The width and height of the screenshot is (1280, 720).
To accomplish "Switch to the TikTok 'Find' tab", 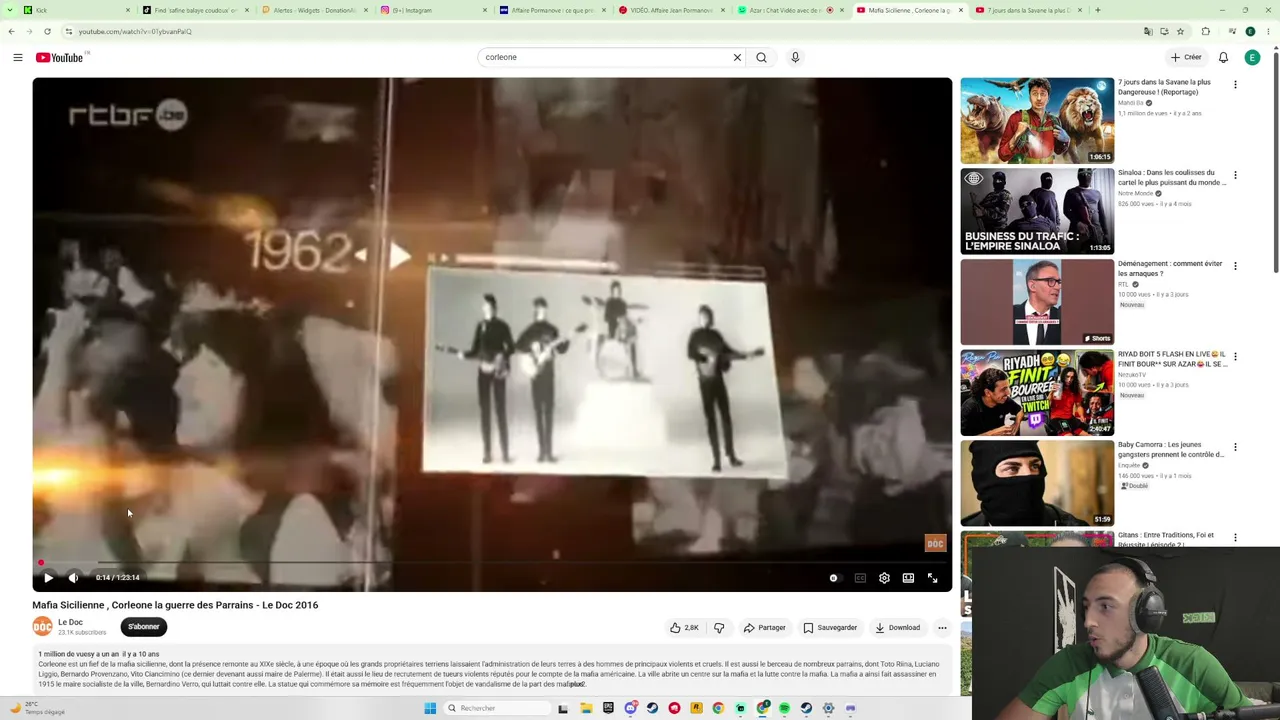I will [195, 10].
